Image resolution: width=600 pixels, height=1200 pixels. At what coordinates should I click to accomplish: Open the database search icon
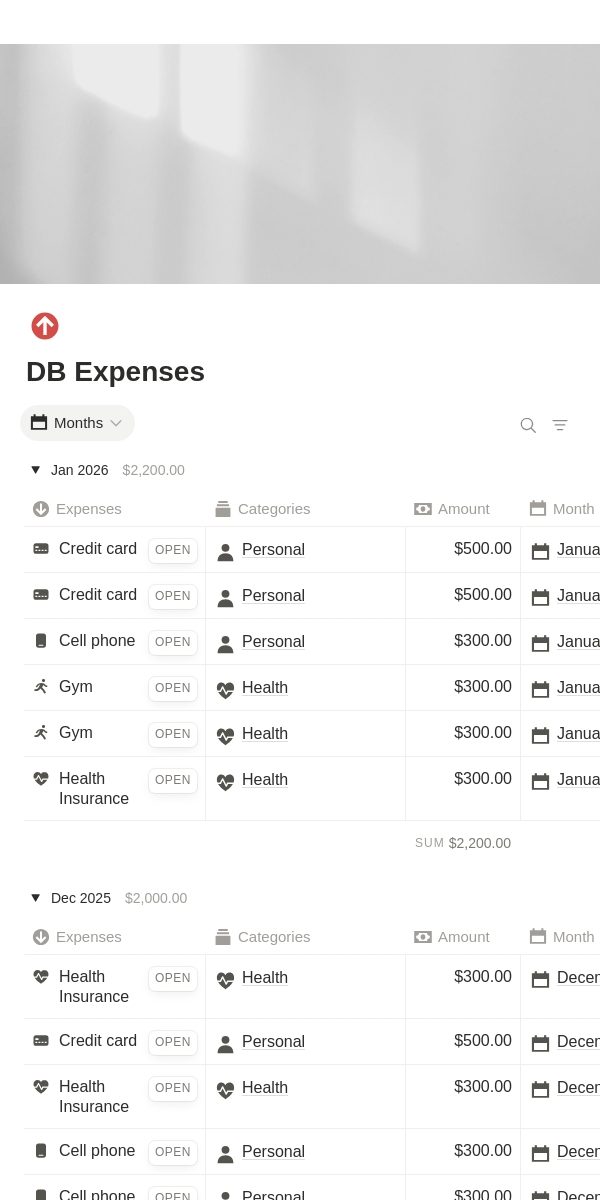point(528,425)
